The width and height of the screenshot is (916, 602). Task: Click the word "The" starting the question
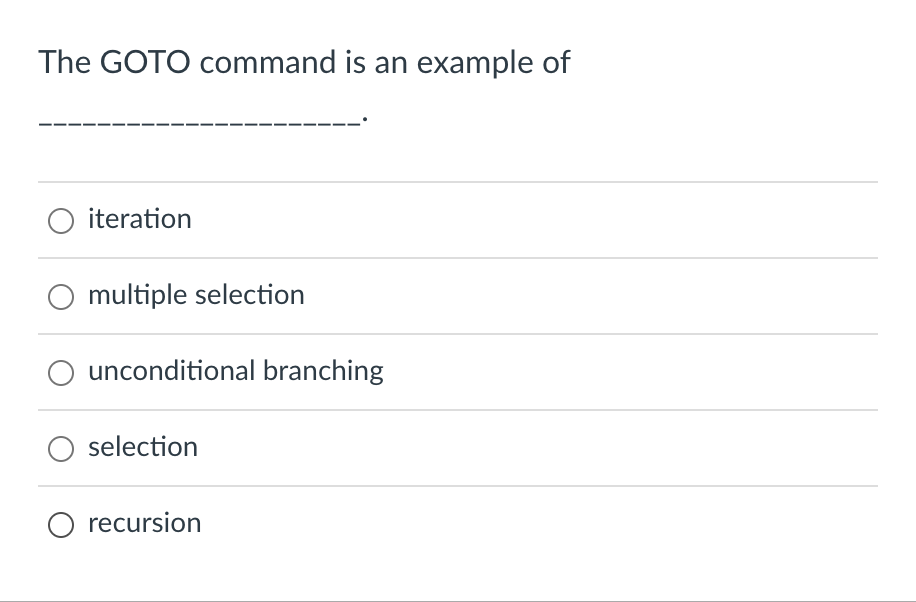tap(64, 62)
